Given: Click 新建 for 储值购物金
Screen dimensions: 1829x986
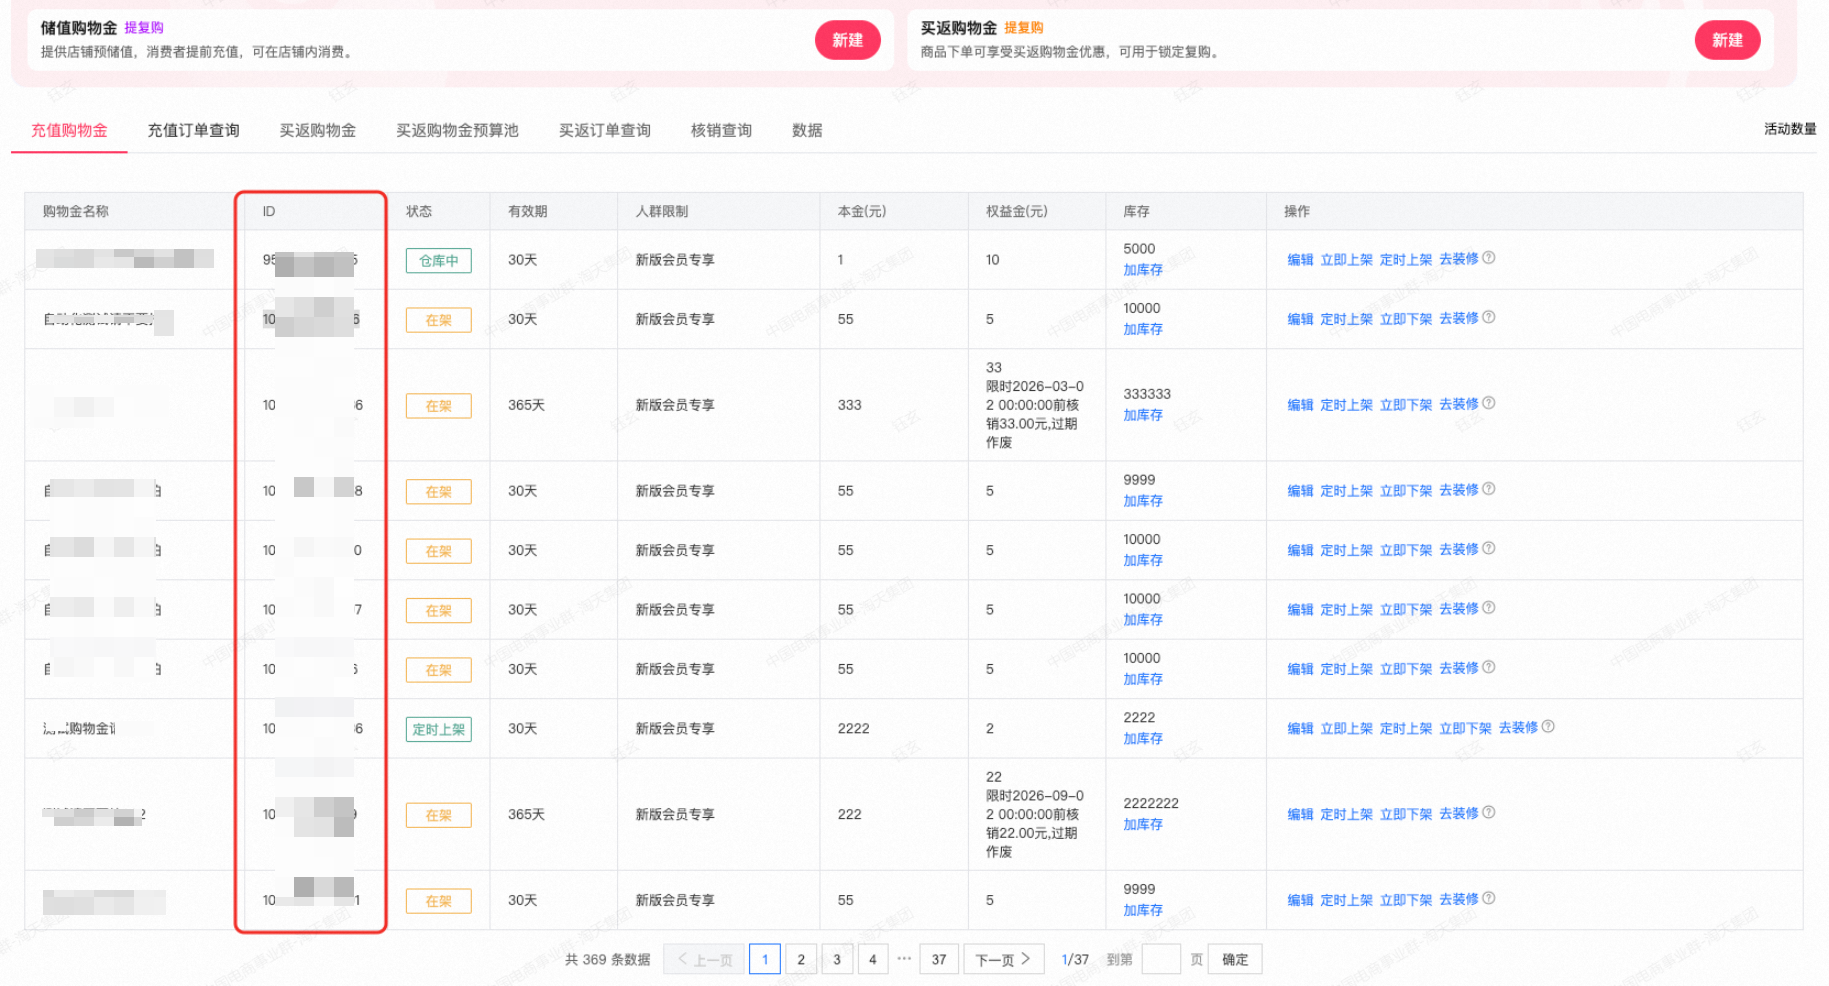Looking at the screenshot, I should pos(847,40).
